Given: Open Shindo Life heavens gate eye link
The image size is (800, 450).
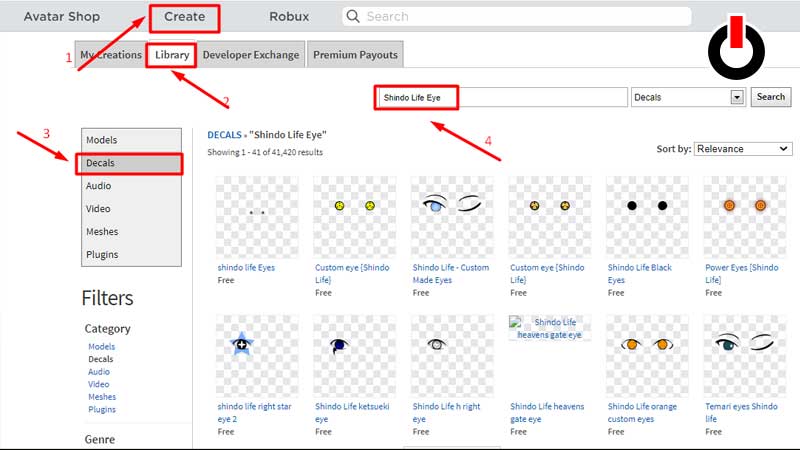Looking at the screenshot, I should pos(547,412).
